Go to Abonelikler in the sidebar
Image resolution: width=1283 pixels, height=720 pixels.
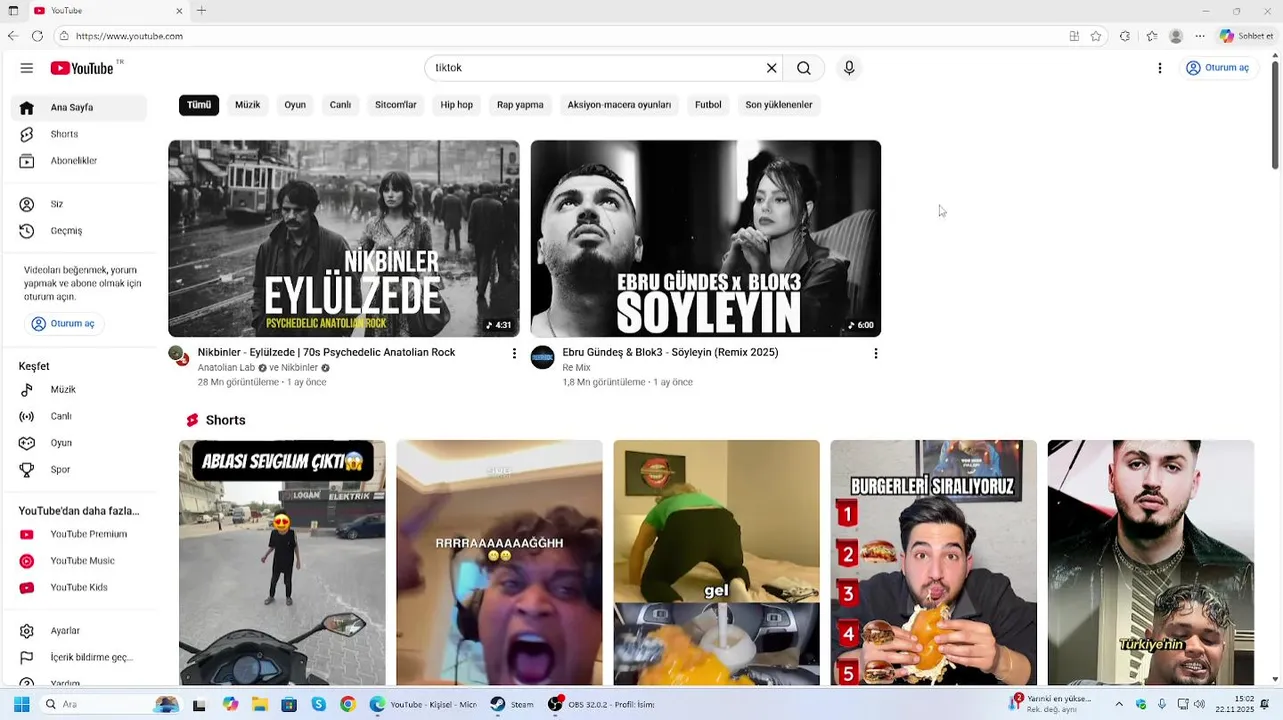(x=79, y=161)
